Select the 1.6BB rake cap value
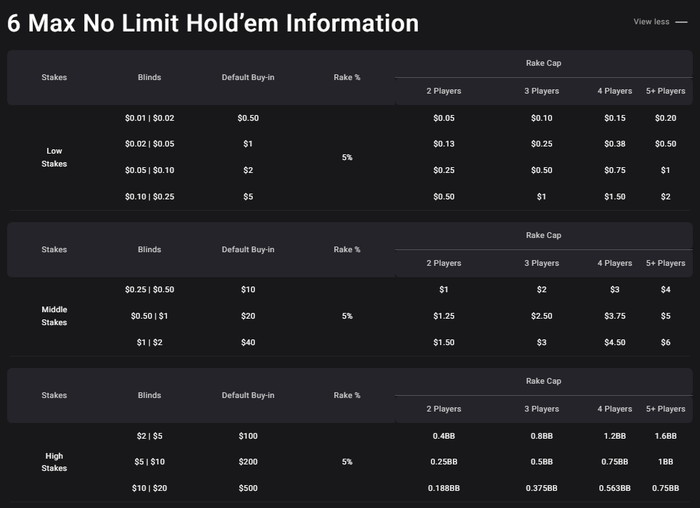700x508 pixels. coord(665,436)
